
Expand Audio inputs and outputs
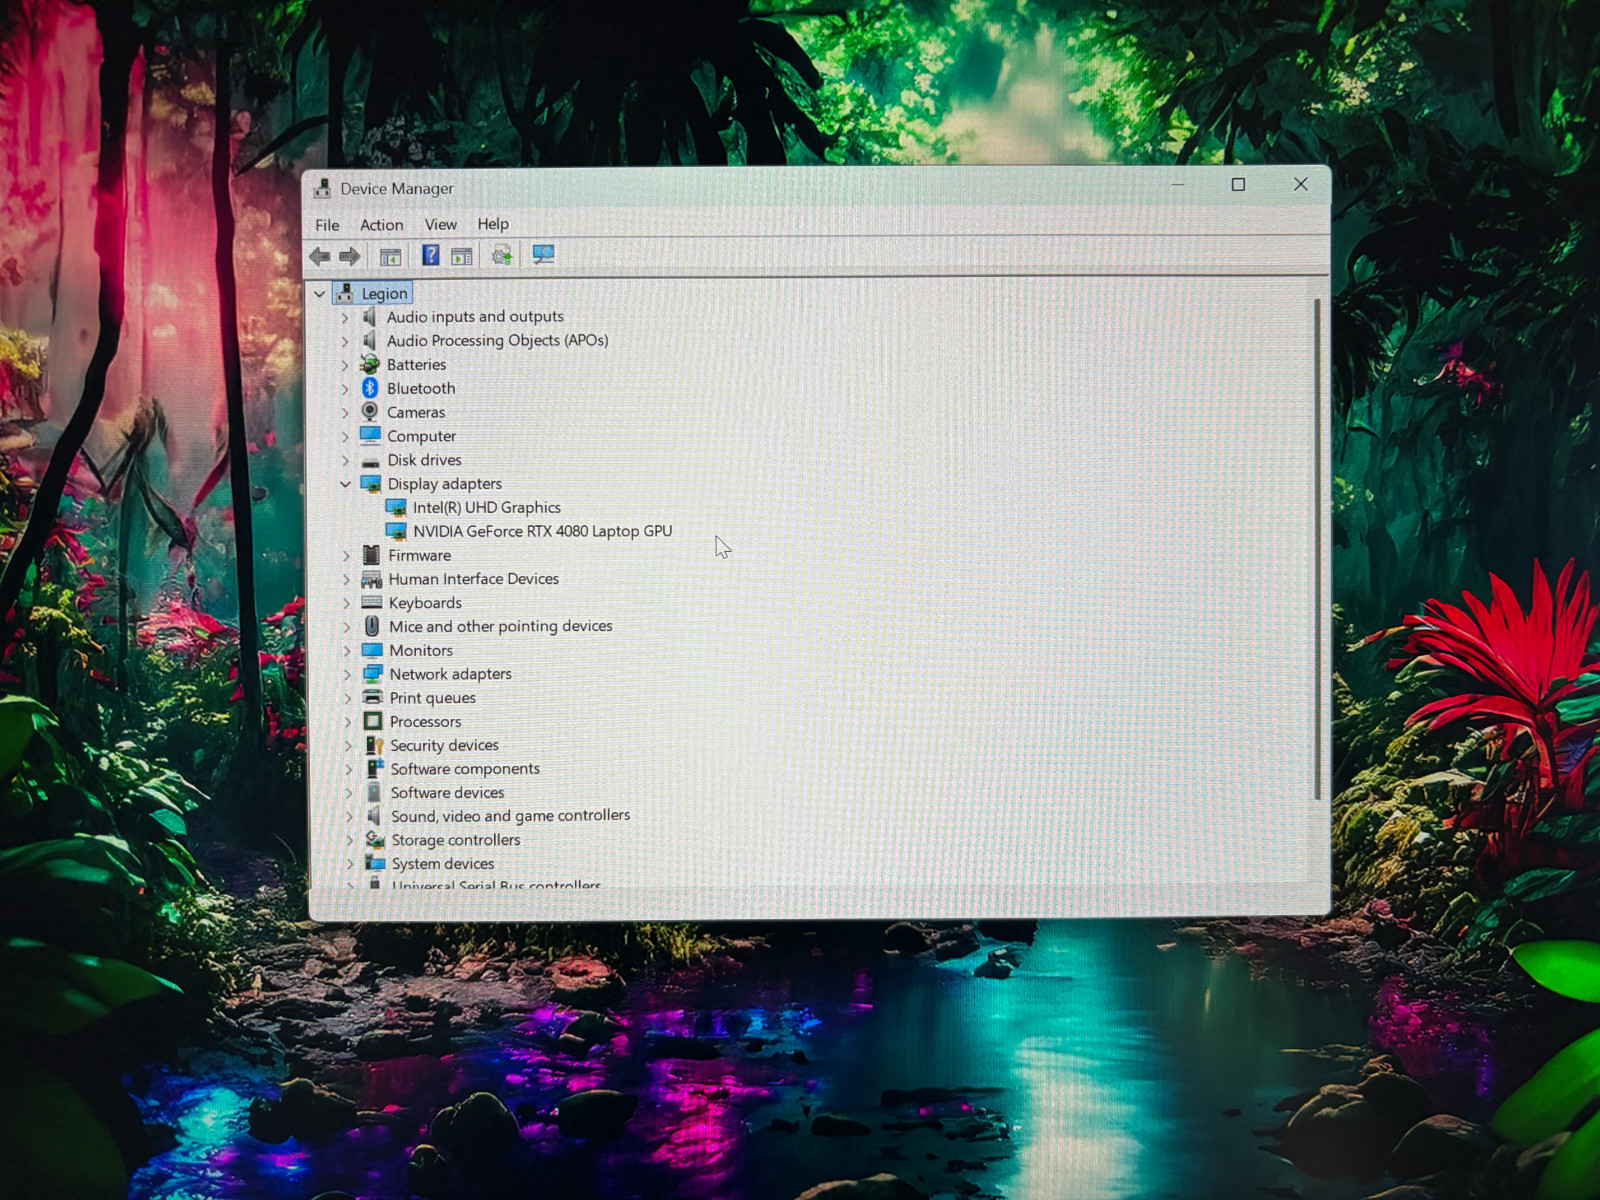(345, 317)
